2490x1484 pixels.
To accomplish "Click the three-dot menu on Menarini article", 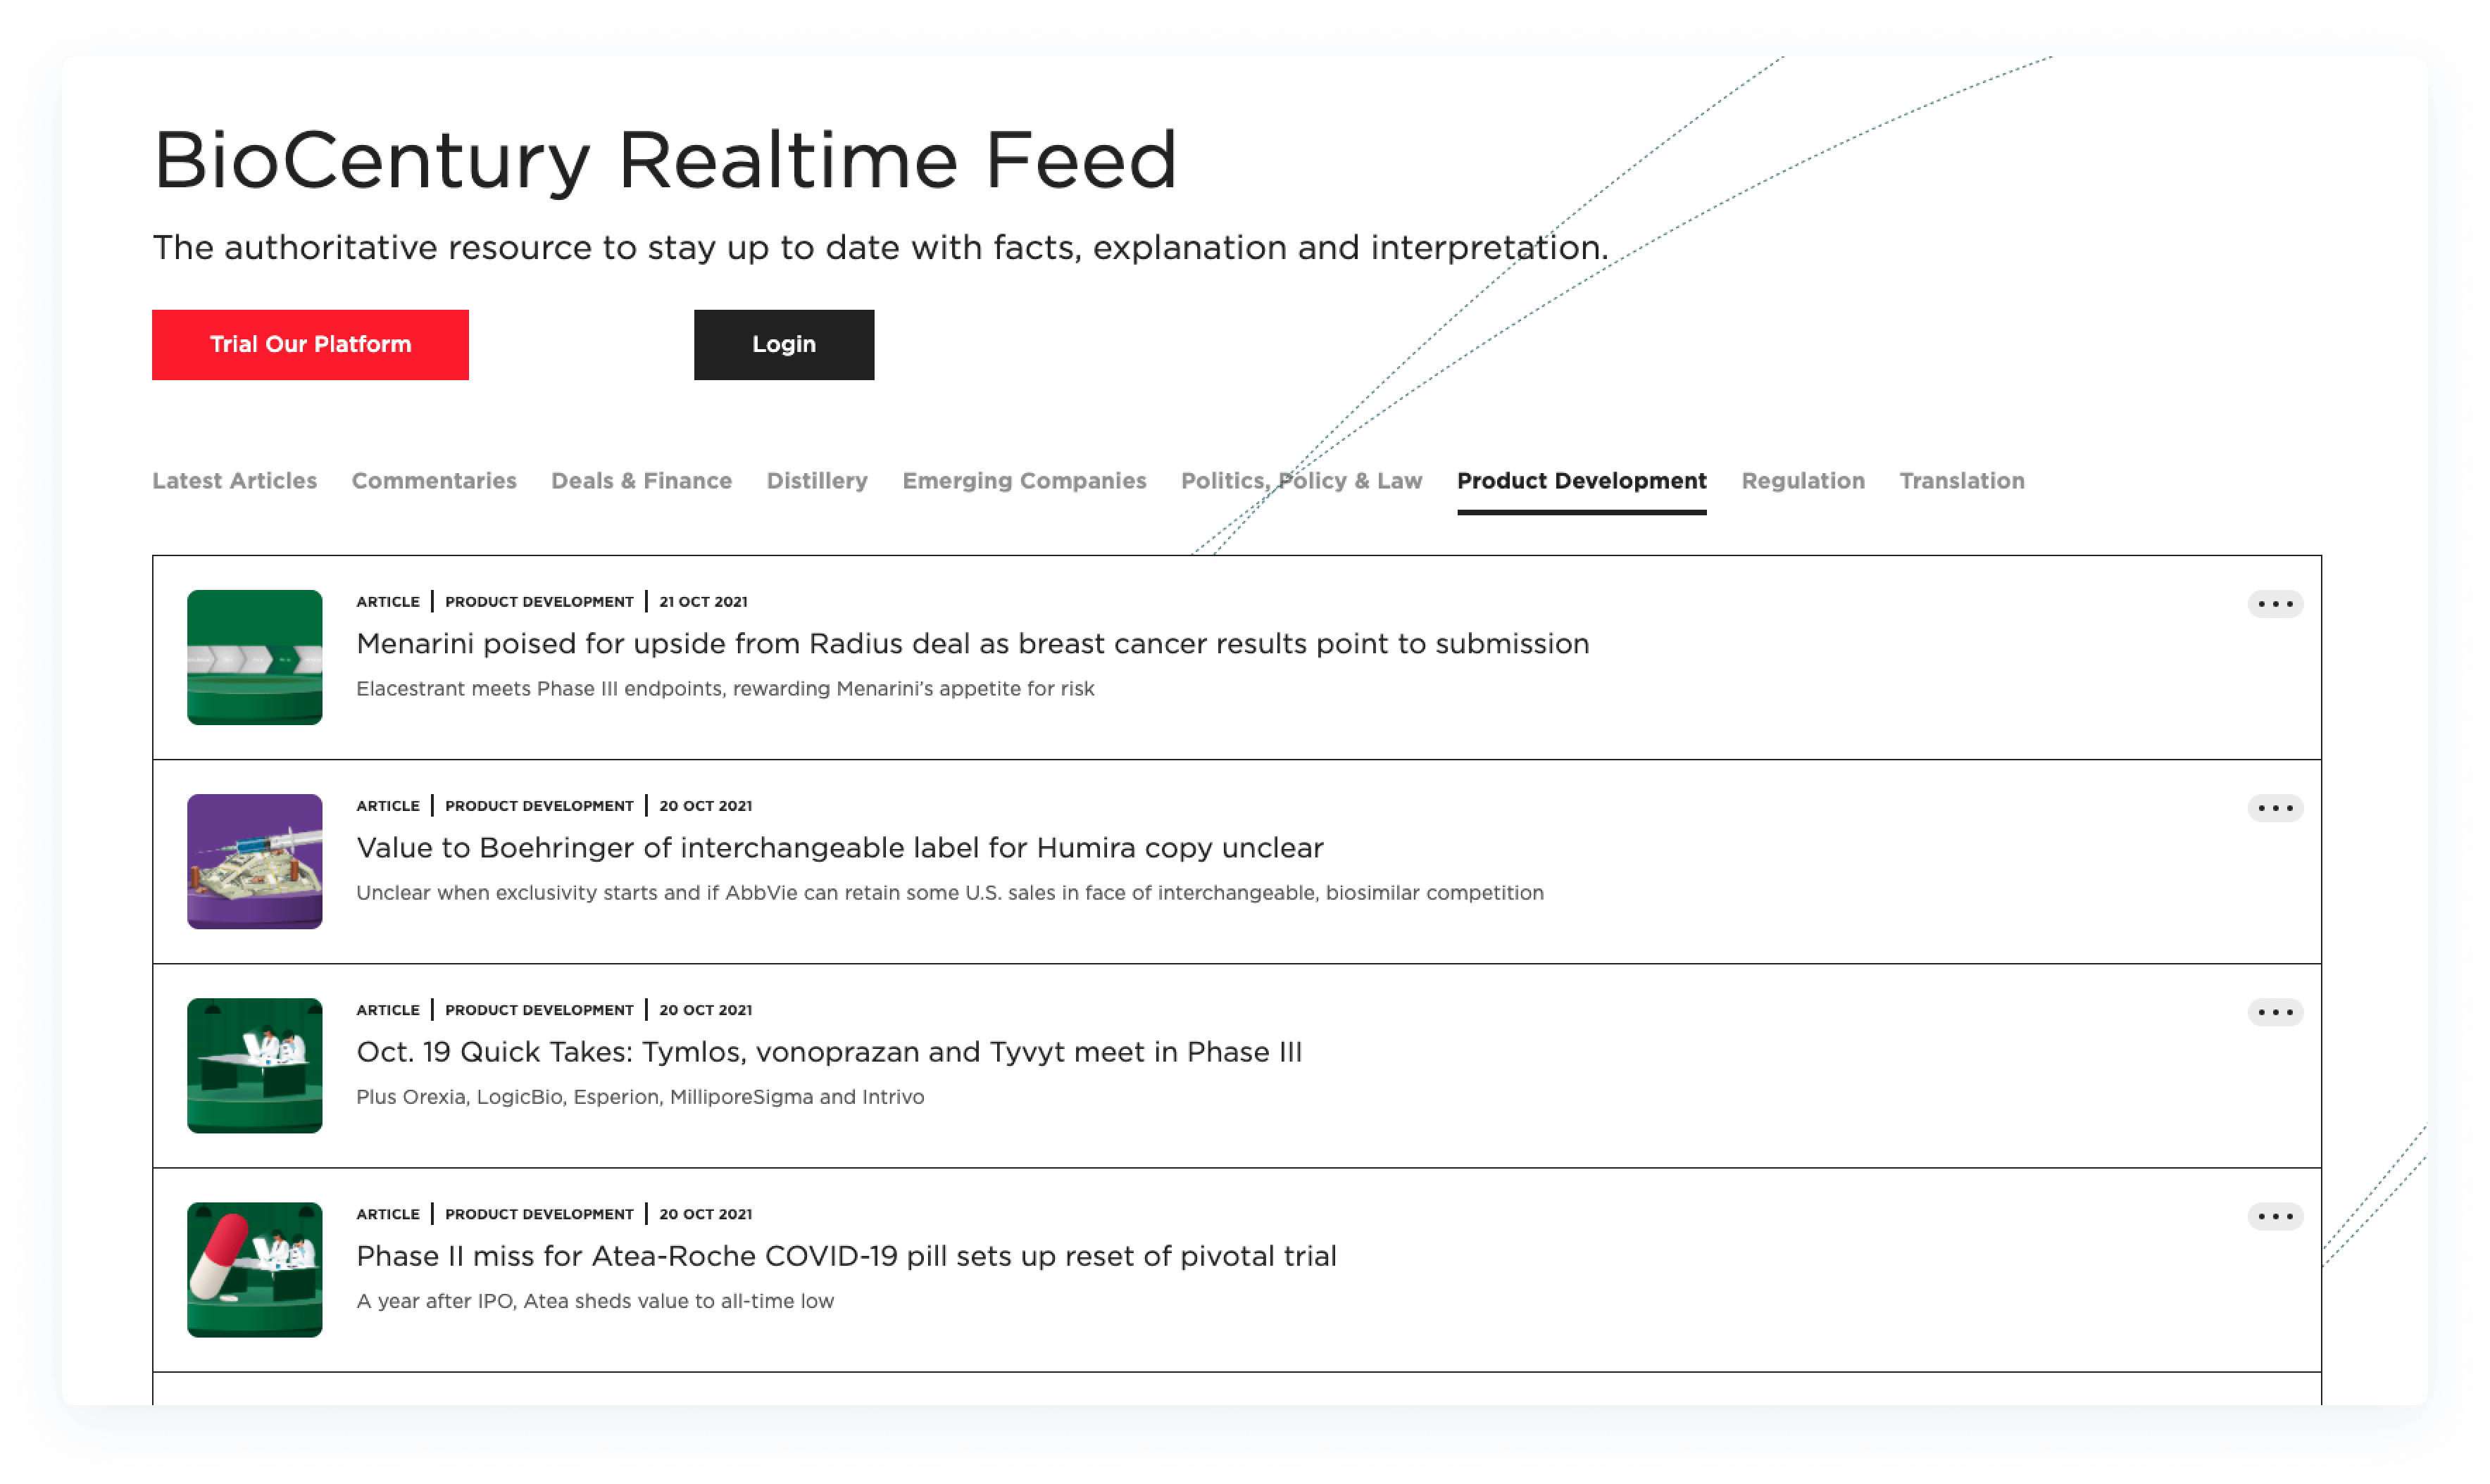I will [x=2276, y=604].
